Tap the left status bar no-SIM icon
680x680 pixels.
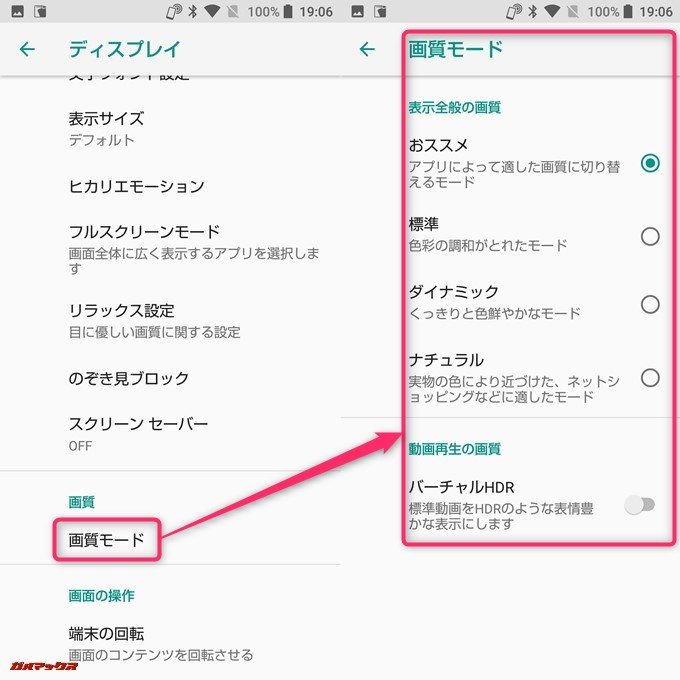(233, 11)
